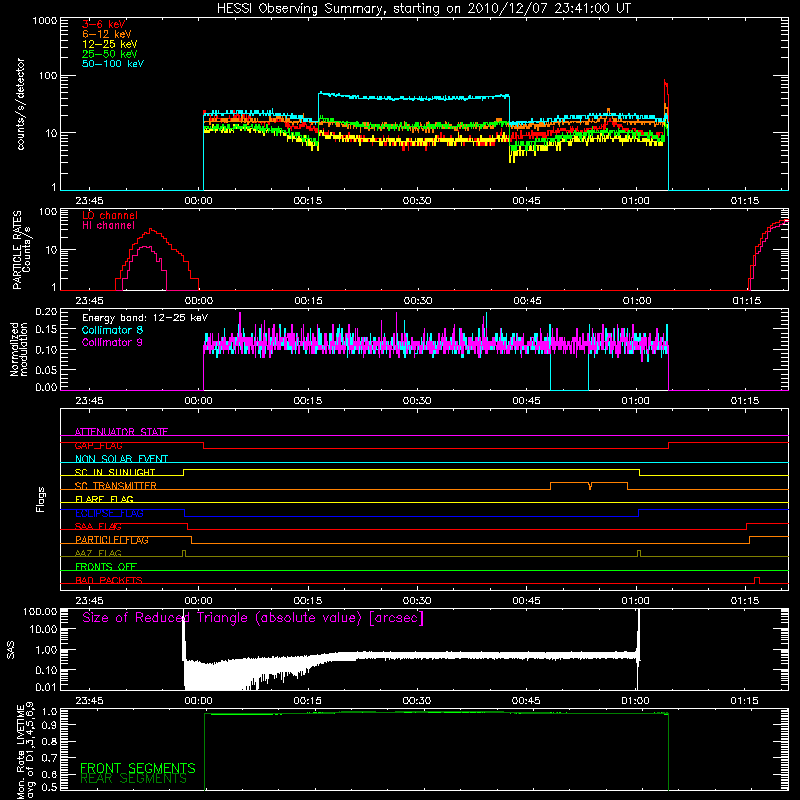Viewport: 800px width, 800px height.
Task: Click the Normalized modulation axis label
Action: point(19,349)
